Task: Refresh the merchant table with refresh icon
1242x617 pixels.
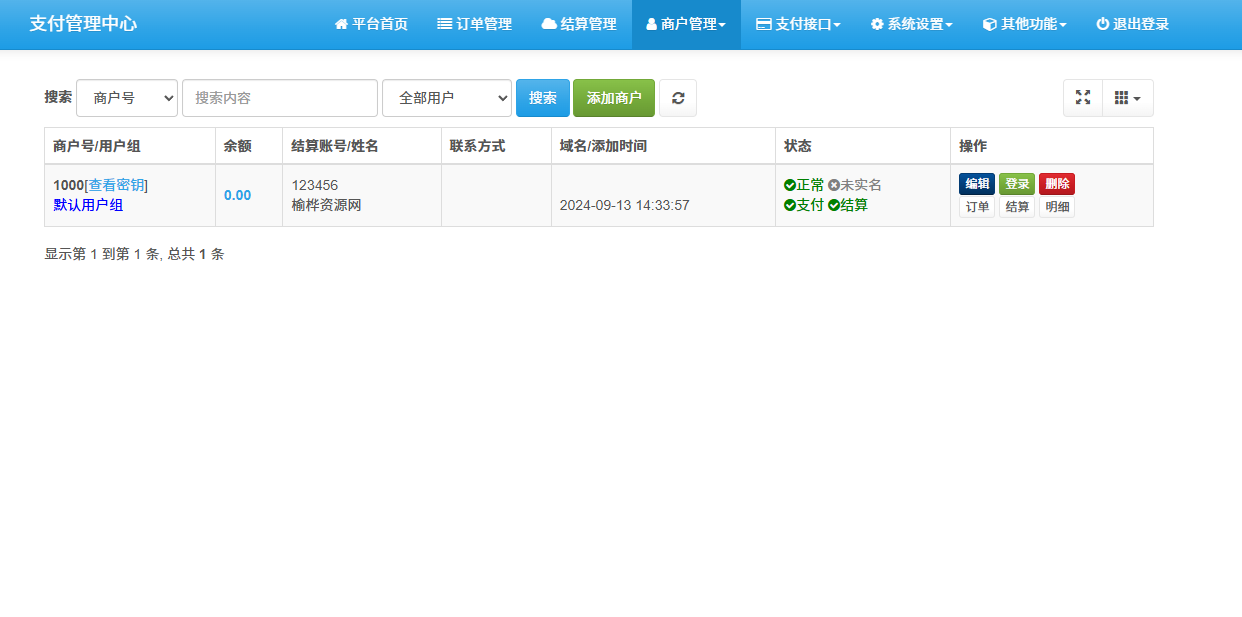Action: (x=678, y=98)
